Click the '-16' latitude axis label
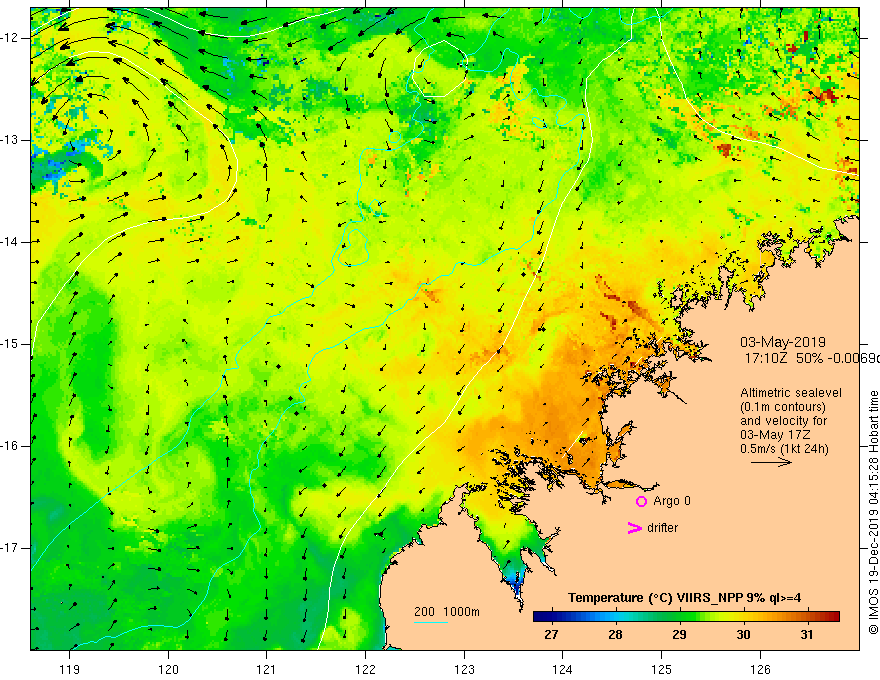880x680 pixels. pyautogui.click(x=11, y=446)
